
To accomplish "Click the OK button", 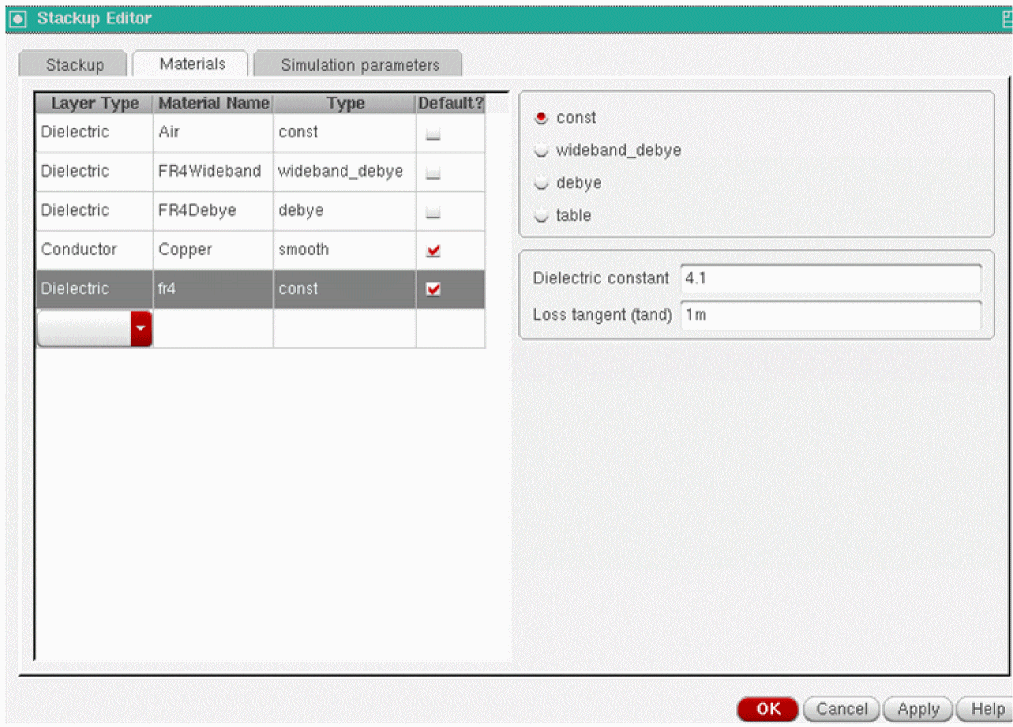I will [768, 709].
